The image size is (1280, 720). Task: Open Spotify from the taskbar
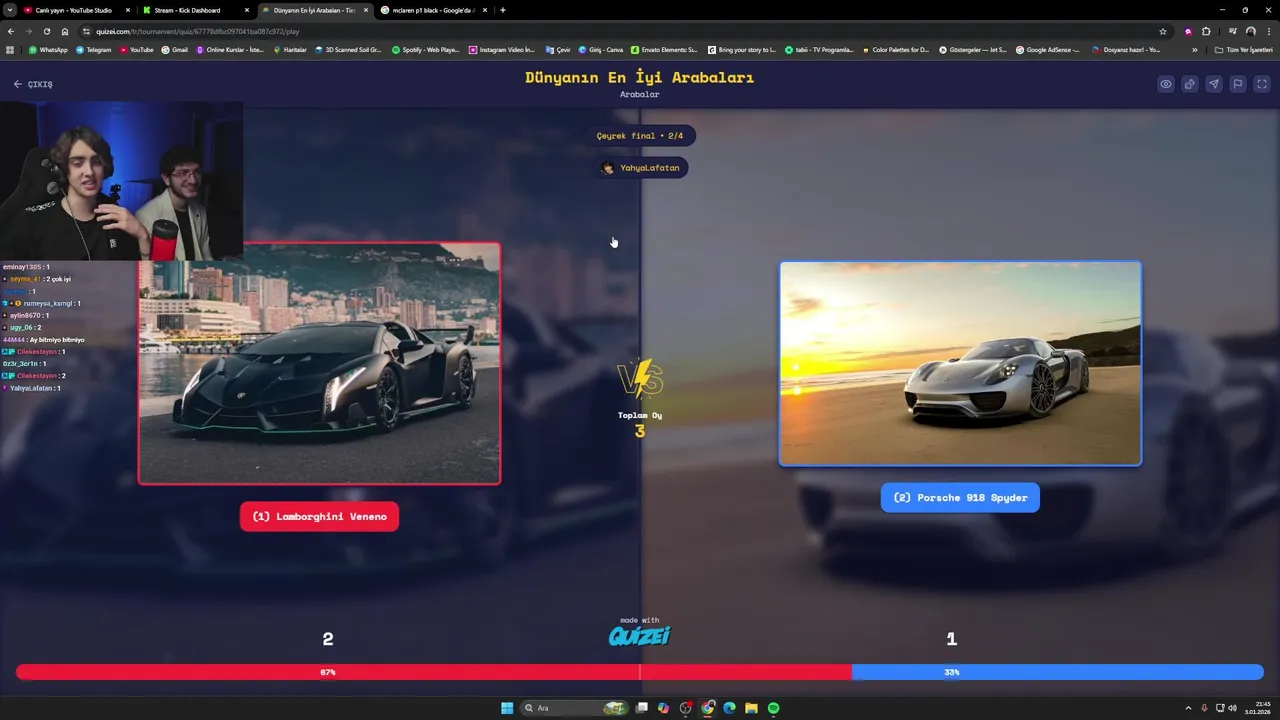point(773,708)
